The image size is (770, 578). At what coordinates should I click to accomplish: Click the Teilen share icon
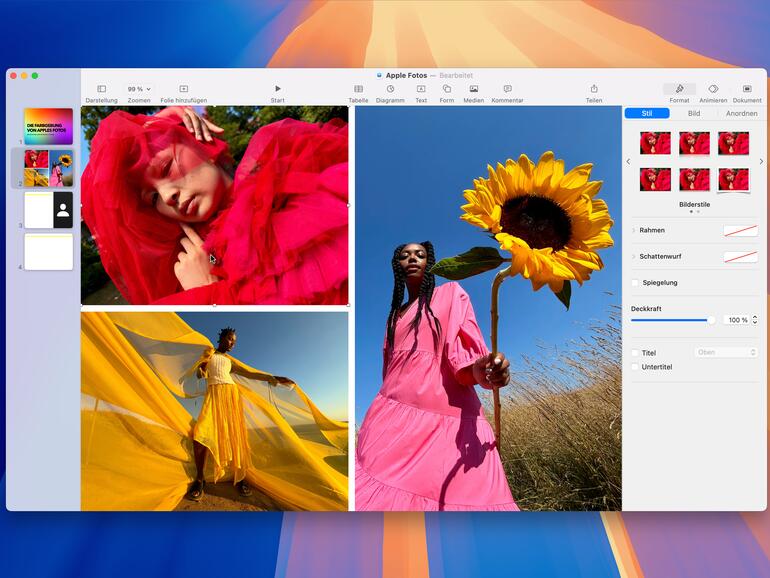(594, 89)
